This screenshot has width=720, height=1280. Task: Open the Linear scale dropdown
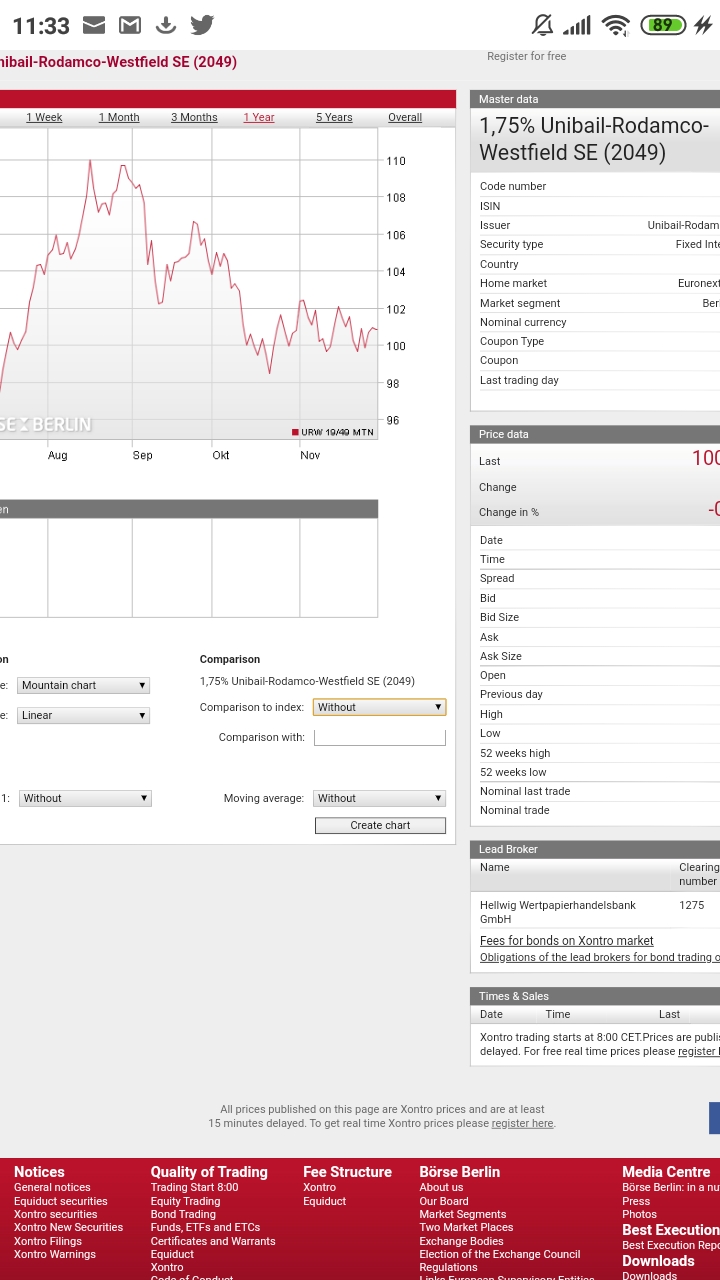point(84,715)
